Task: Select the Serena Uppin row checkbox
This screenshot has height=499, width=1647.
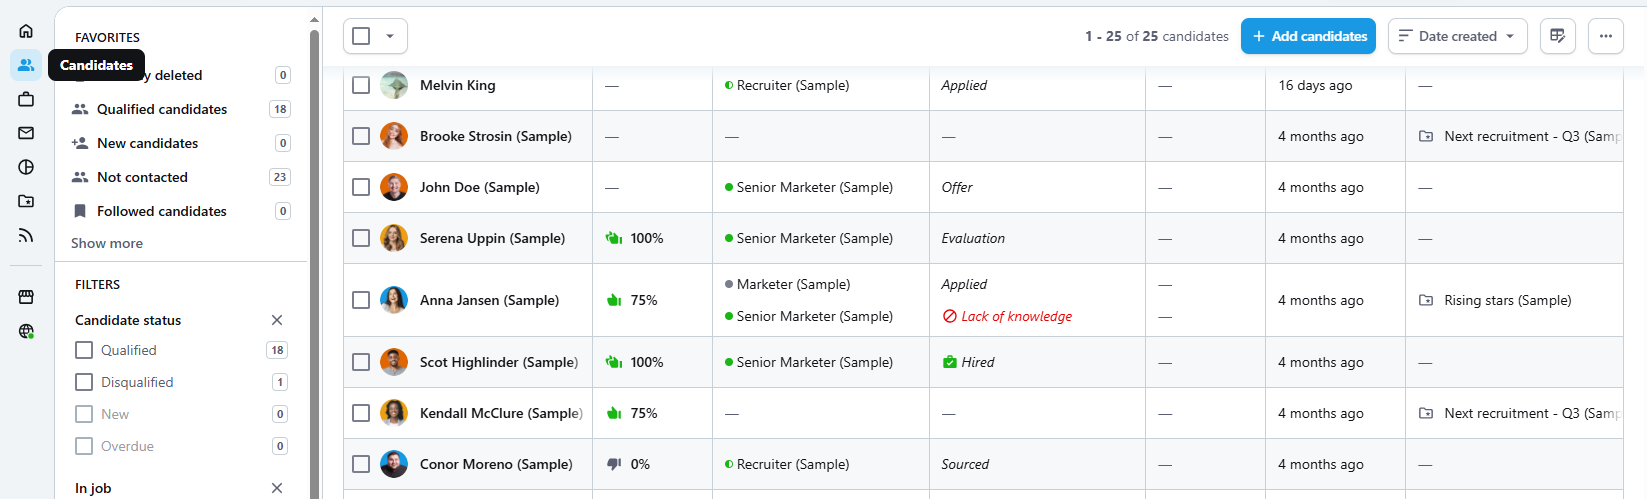Action: [x=361, y=238]
